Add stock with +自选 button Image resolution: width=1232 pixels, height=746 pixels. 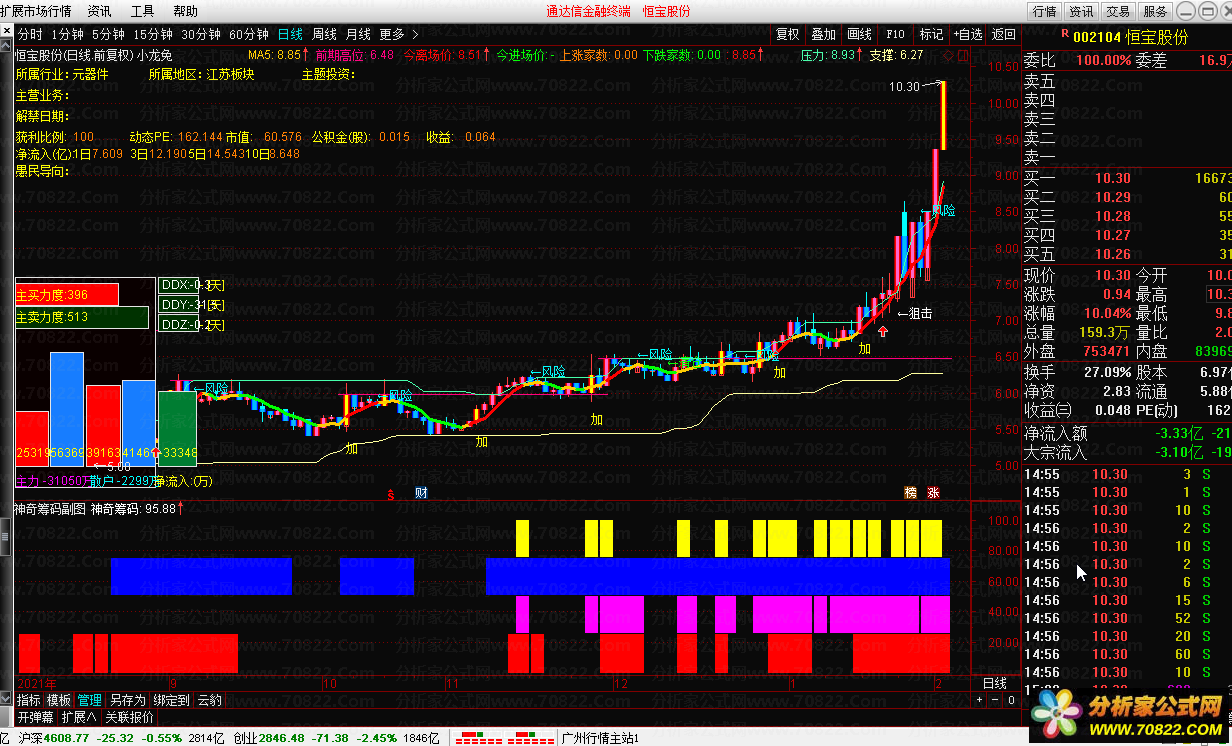tap(967, 34)
